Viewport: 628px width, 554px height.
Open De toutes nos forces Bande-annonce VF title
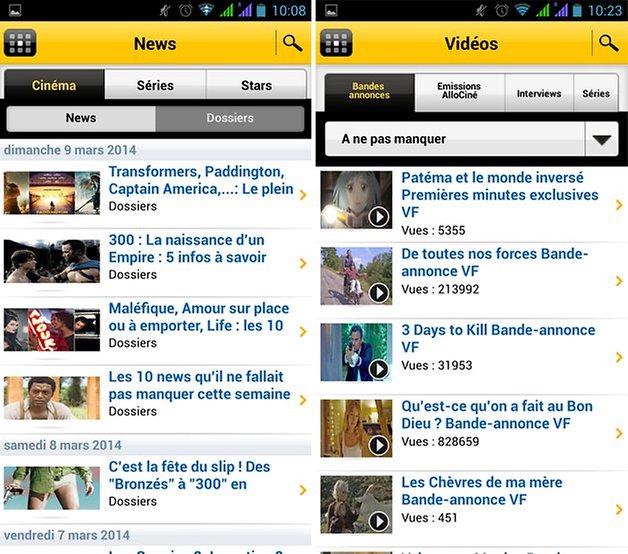(x=495, y=262)
